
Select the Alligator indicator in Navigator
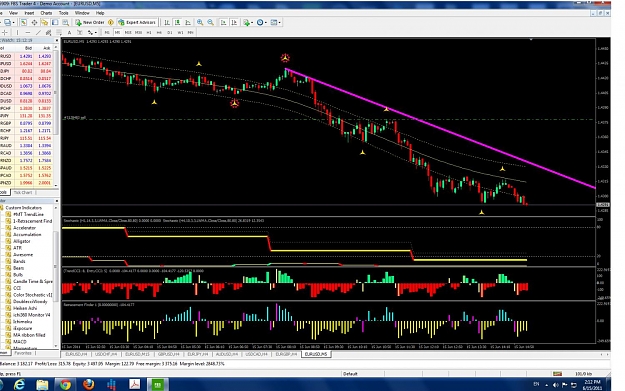(x=22, y=241)
